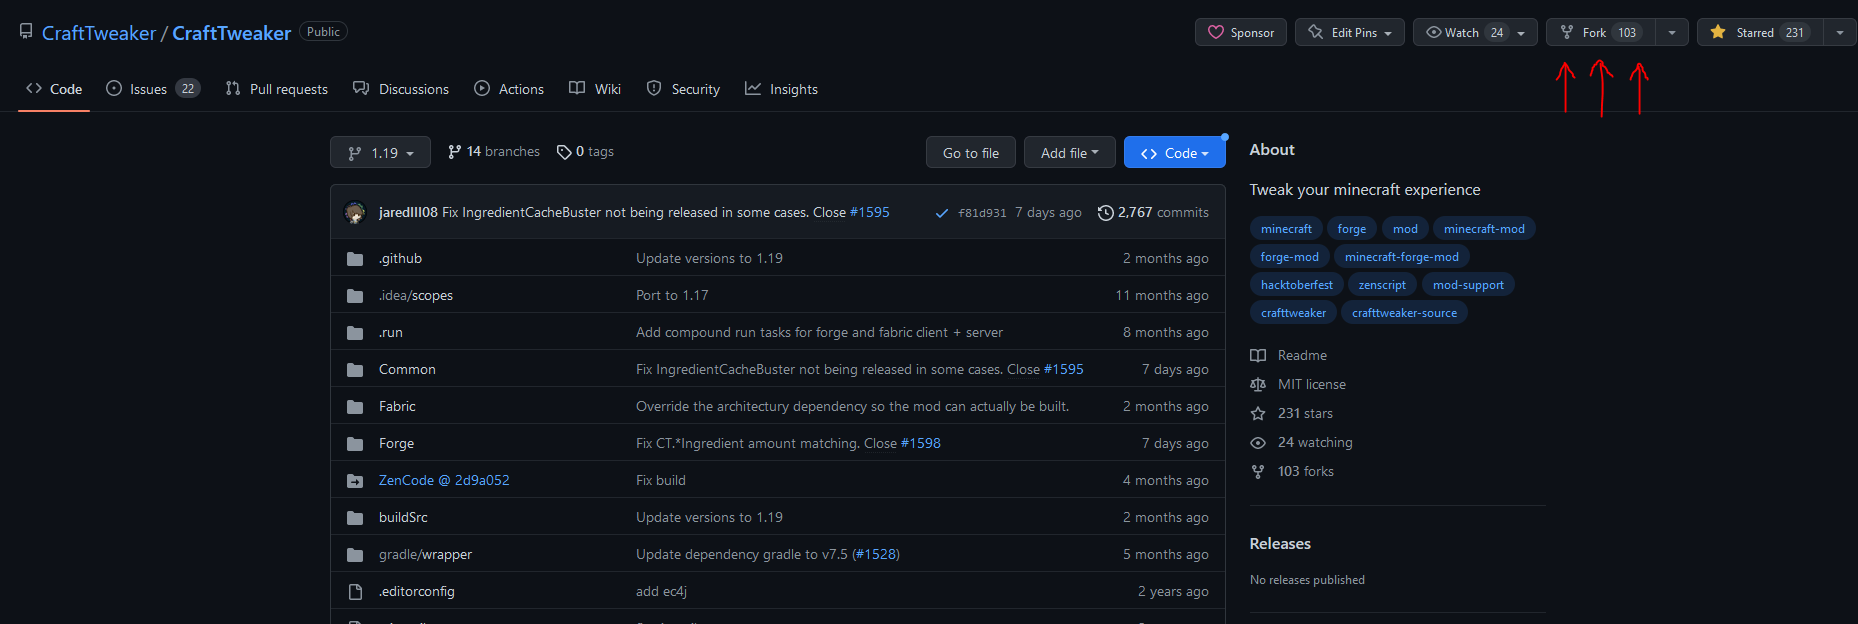
Task: Select the forge-mod topic tag
Action: pos(1289,257)
